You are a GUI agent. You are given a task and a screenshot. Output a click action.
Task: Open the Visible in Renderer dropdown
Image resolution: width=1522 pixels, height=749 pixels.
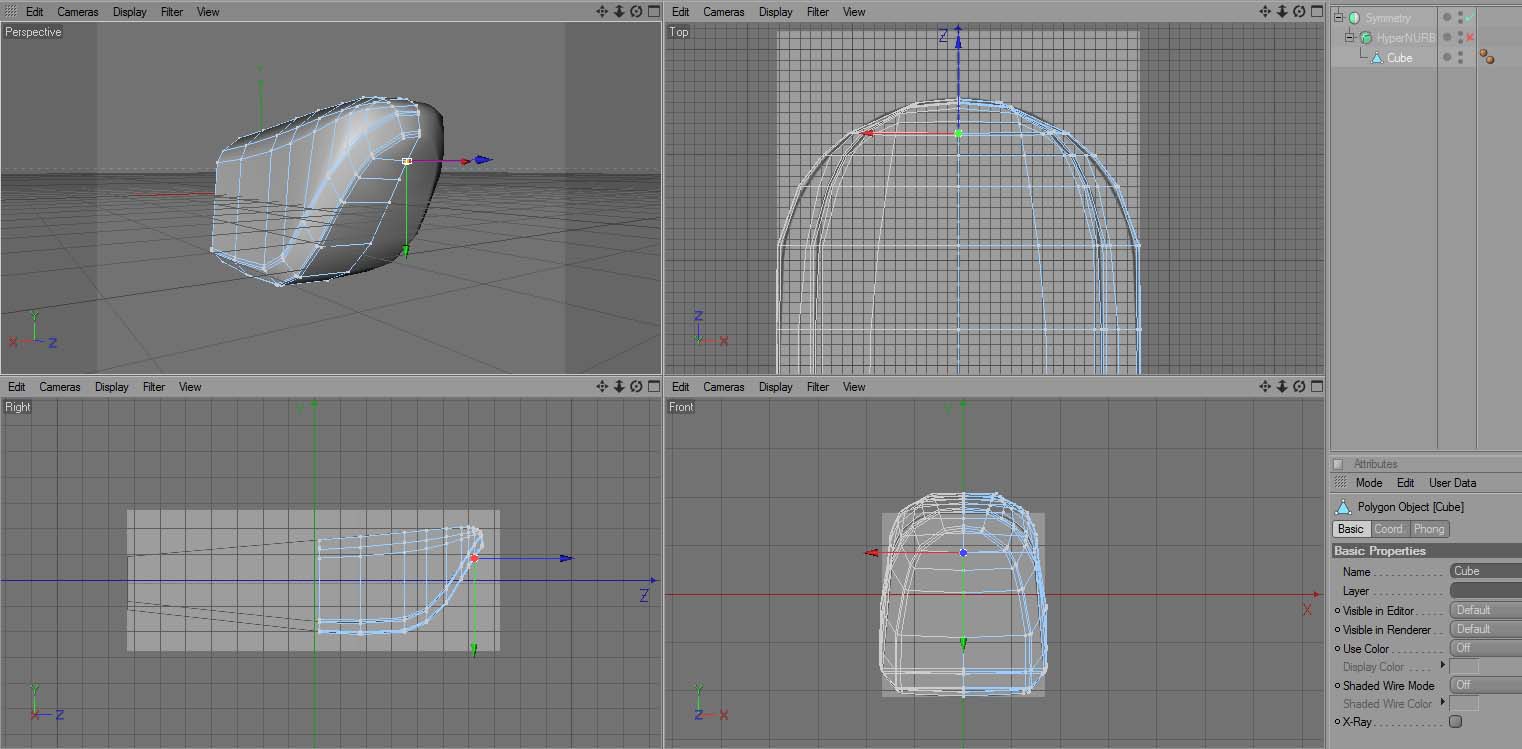pos(1486,629)
